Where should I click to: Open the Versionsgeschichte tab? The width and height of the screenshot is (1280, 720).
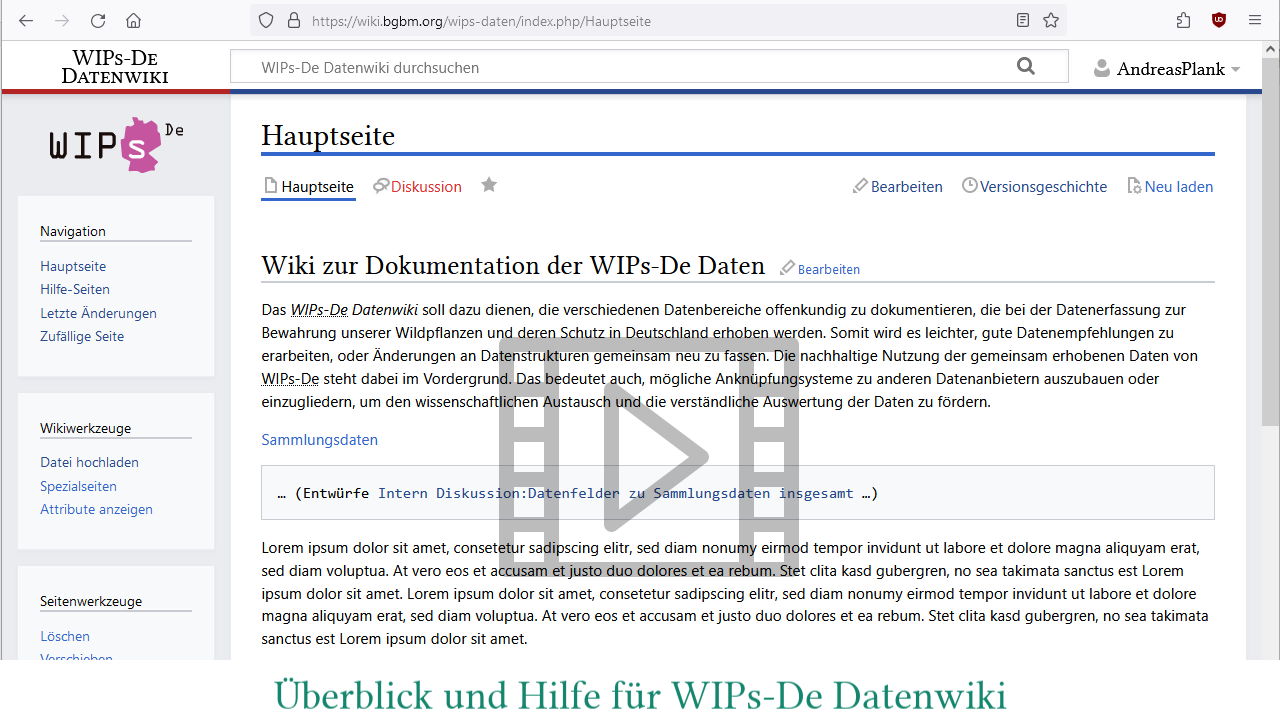[x=1042, y=187]
